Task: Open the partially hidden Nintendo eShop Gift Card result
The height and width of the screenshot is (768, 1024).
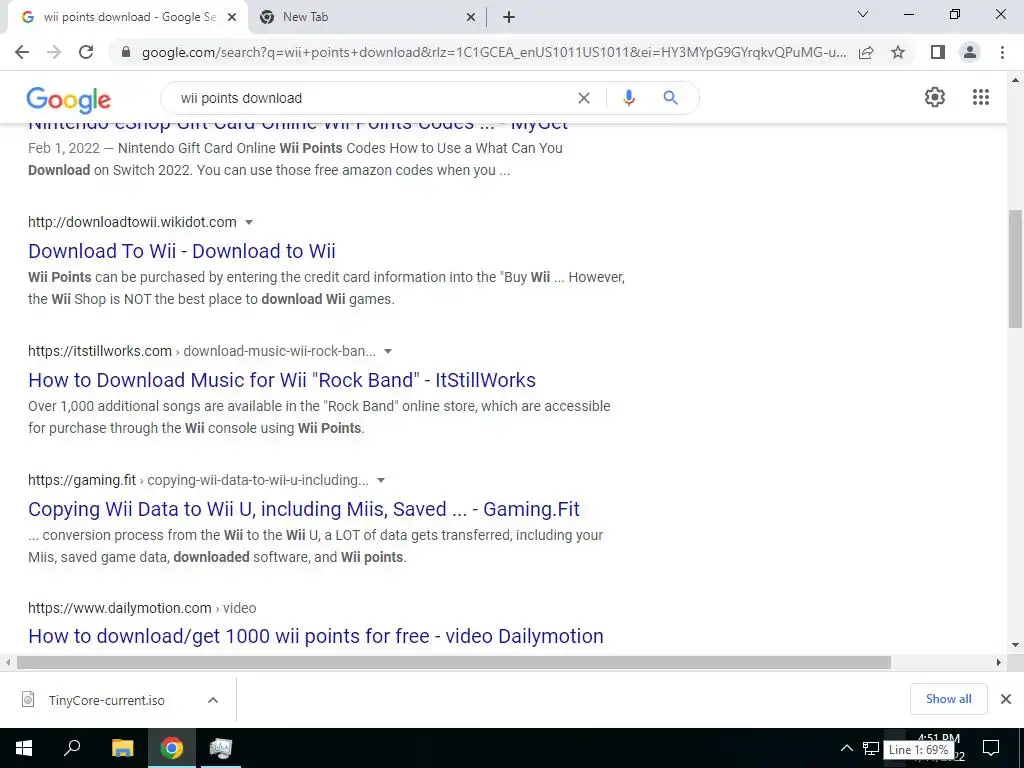Action: point(298,126)
